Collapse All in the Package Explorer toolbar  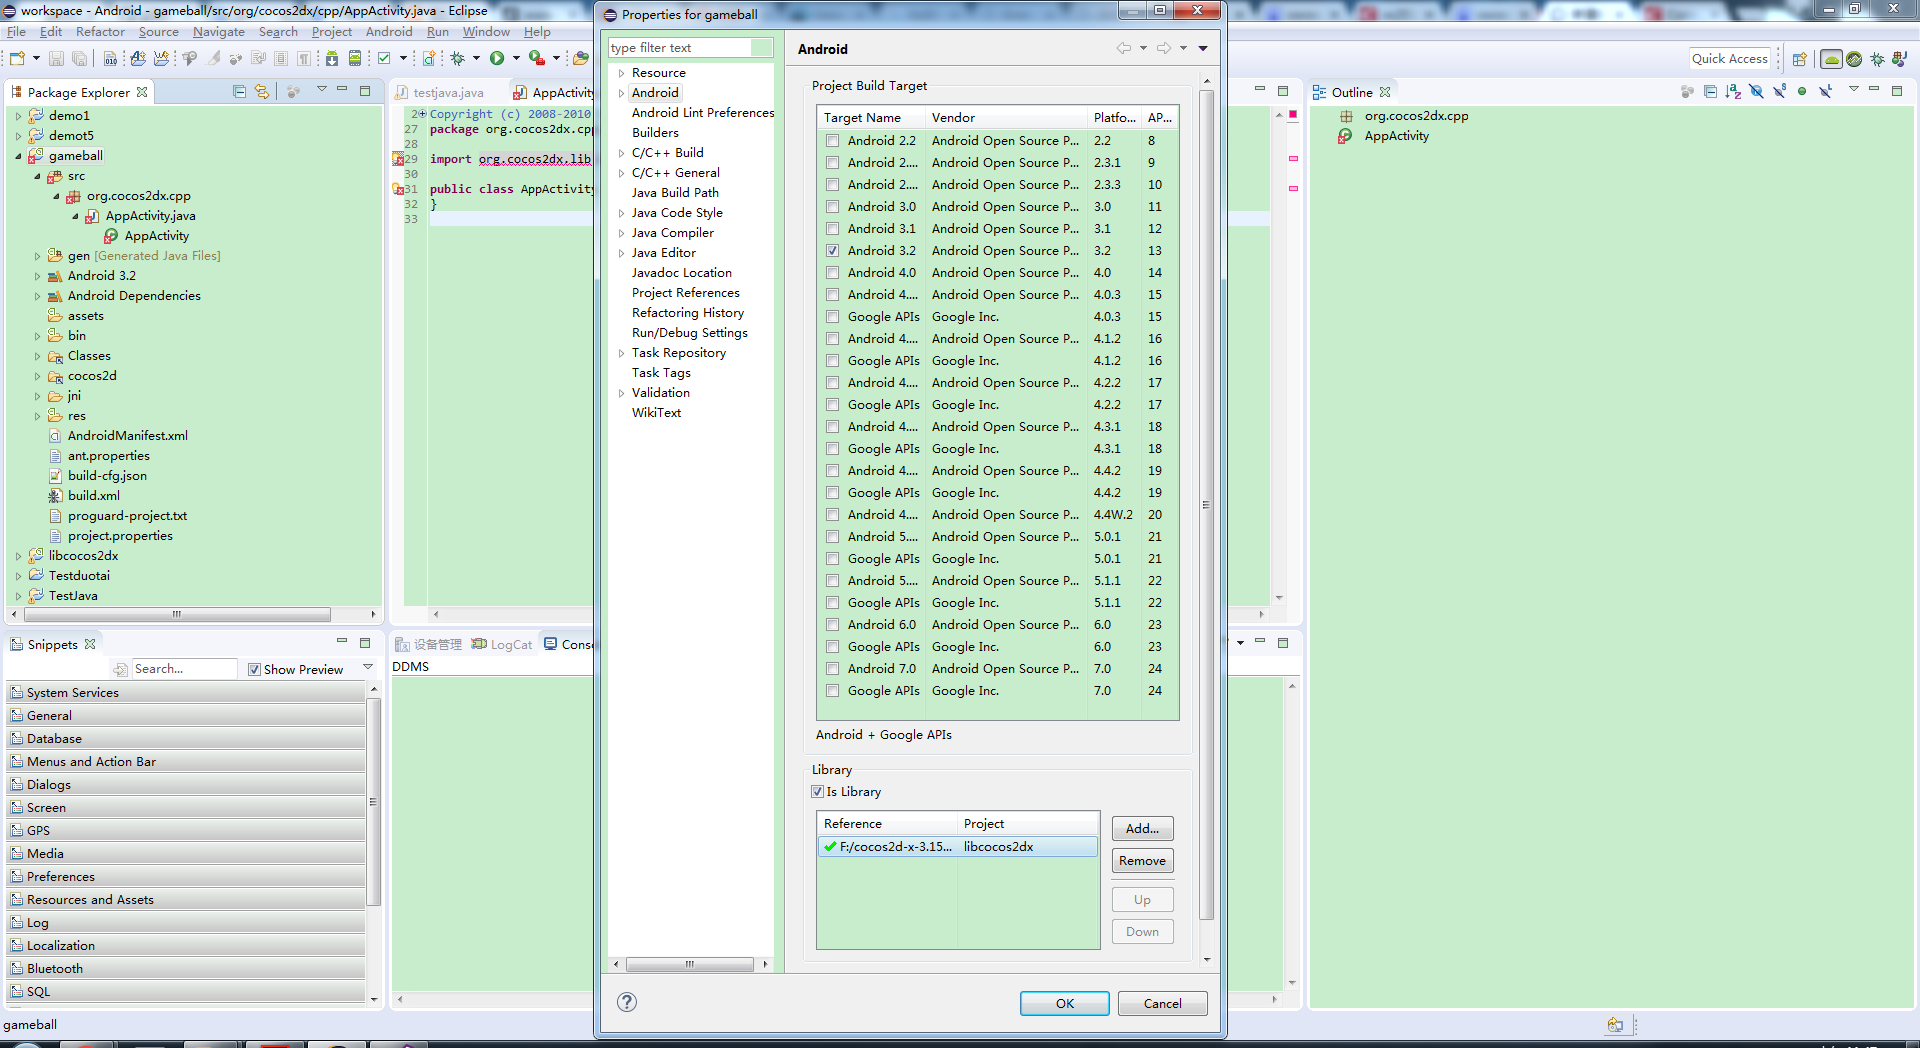[x=239, y=91]
